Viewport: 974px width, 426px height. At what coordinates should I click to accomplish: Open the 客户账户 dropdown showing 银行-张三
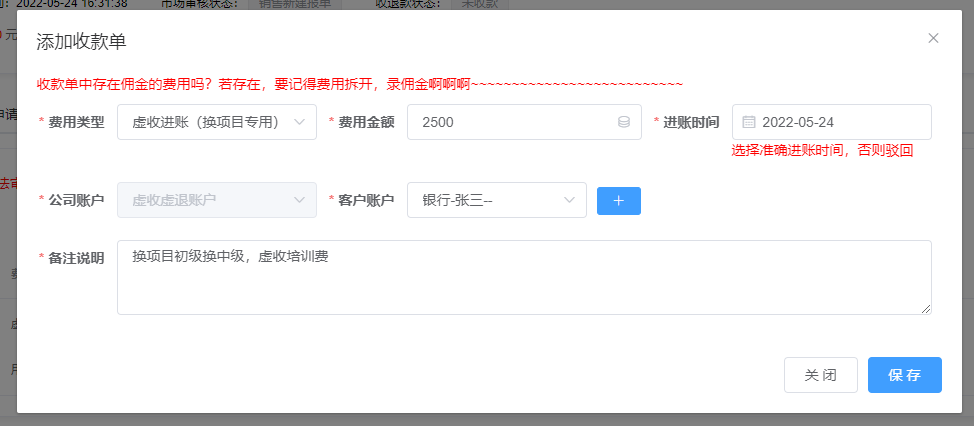coord(496,201)
